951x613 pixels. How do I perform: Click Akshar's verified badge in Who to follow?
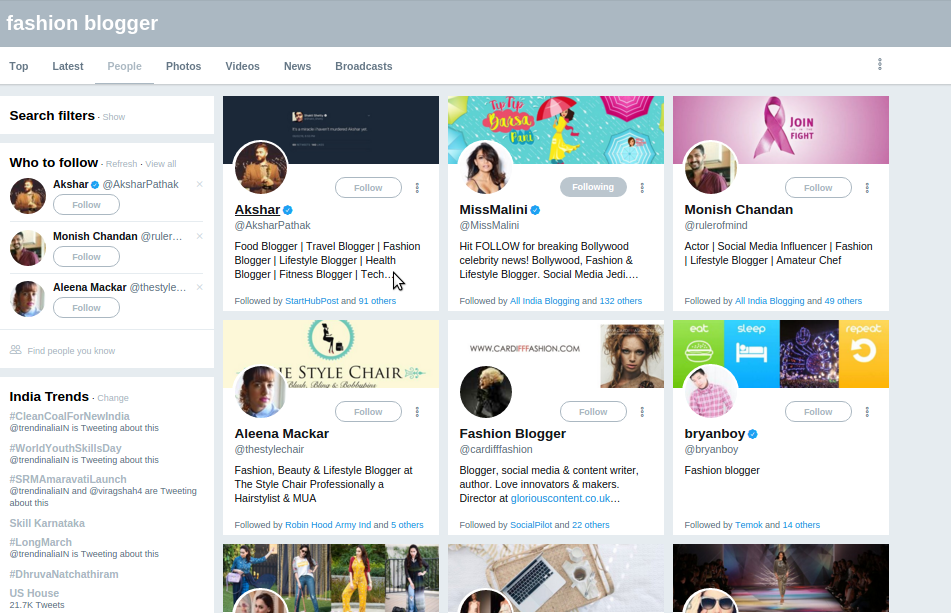pos(95,185)
